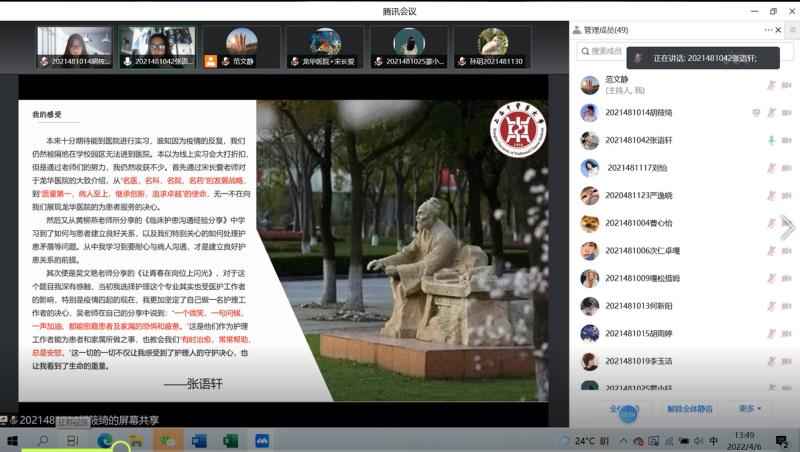Click the Microsoft Edge taskbar icon
Screen dimensions: 800x452
pos(104,440)
